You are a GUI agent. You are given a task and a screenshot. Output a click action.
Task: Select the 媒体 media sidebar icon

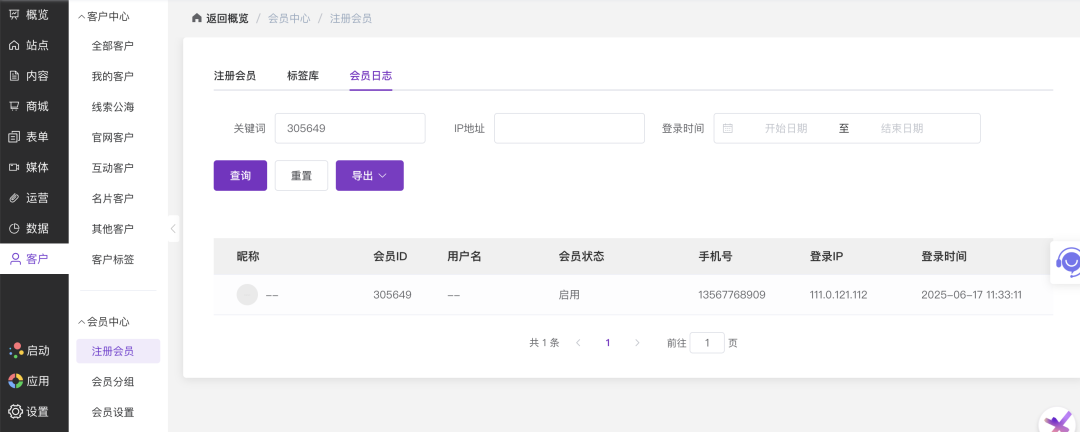click(x=15, y=167)
